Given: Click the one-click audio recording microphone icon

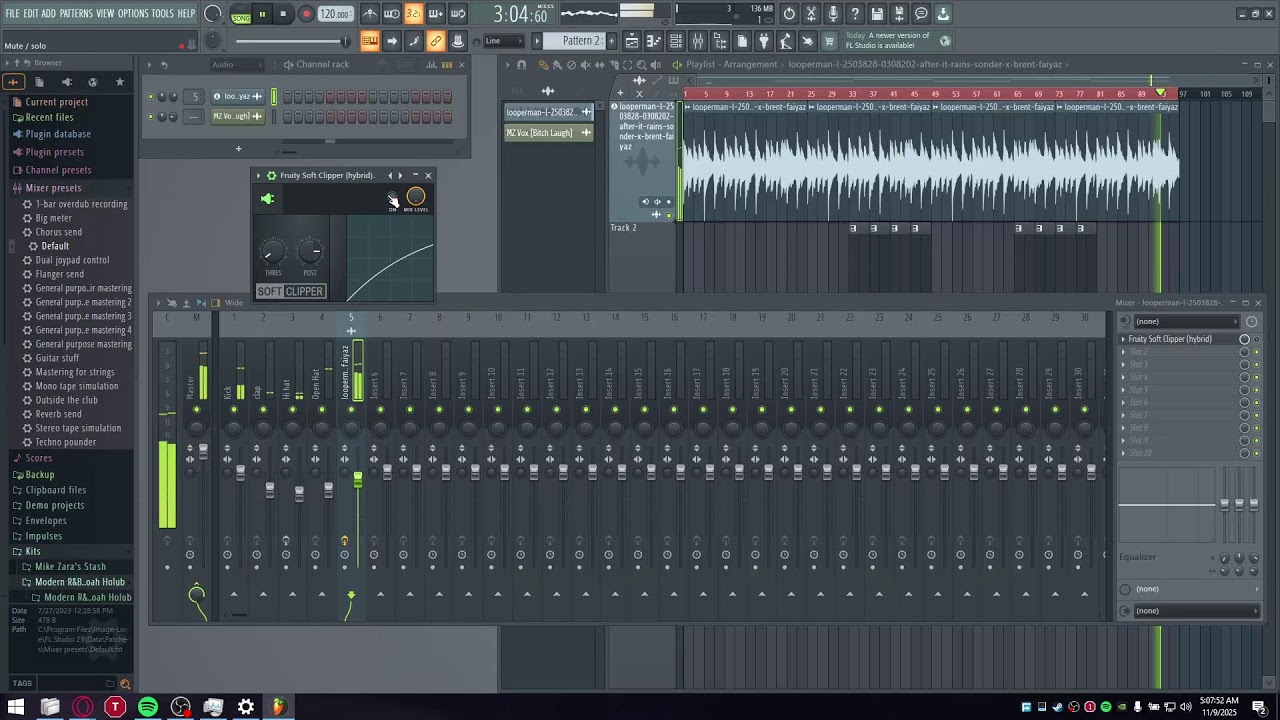Looking at the screenshot, I should pos(833,14).
